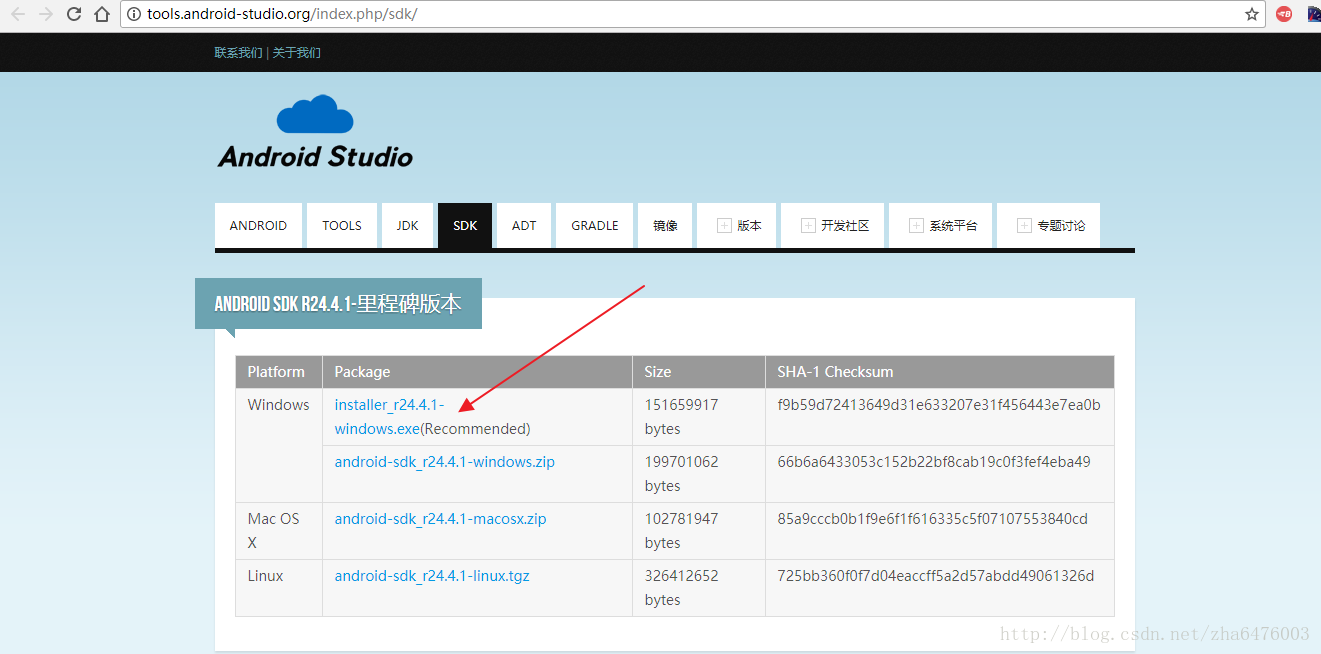The image size is (1321, 654).
Task: Download android-sdk_r24.4.1-windows.zip
Action: [445, 462]
